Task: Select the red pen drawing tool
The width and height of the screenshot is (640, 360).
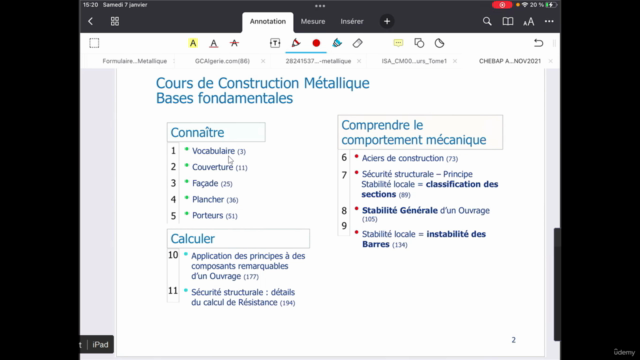Action: (296, 43)
